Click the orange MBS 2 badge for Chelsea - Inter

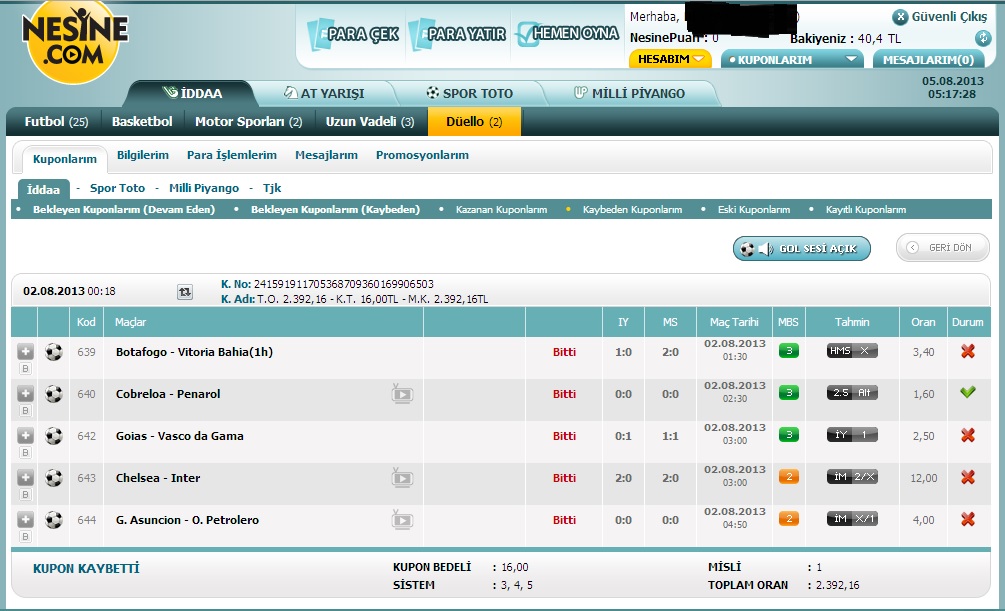click(789, 477)
